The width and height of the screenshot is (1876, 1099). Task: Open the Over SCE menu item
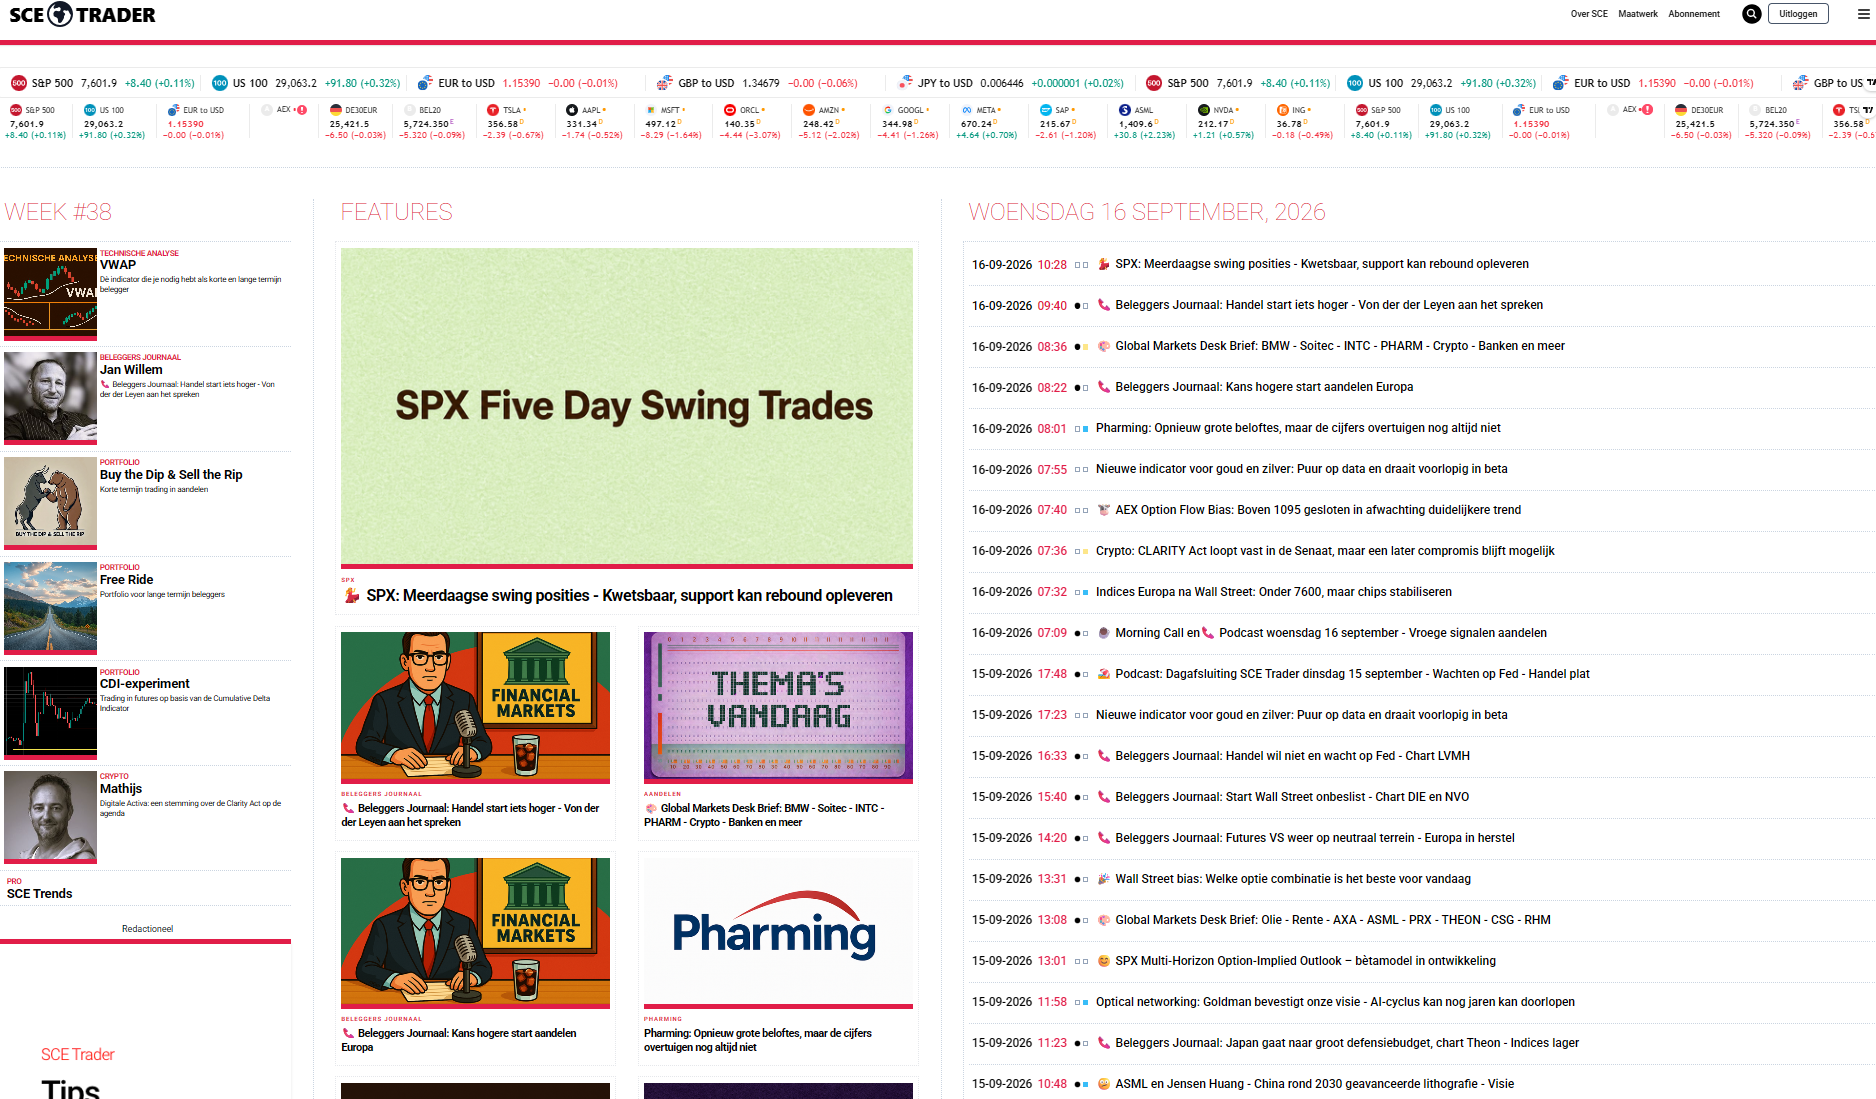pos(1589,14)
